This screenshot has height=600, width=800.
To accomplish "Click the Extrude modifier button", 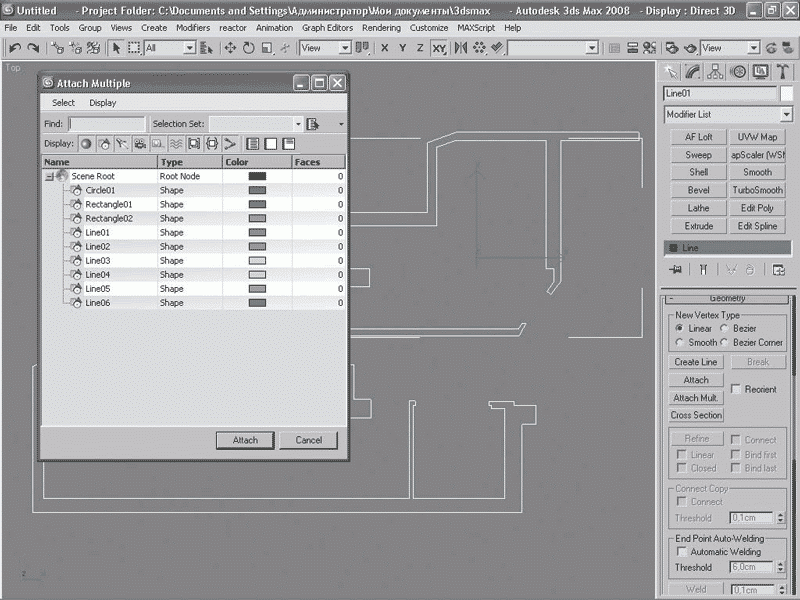I will (698, 226).
